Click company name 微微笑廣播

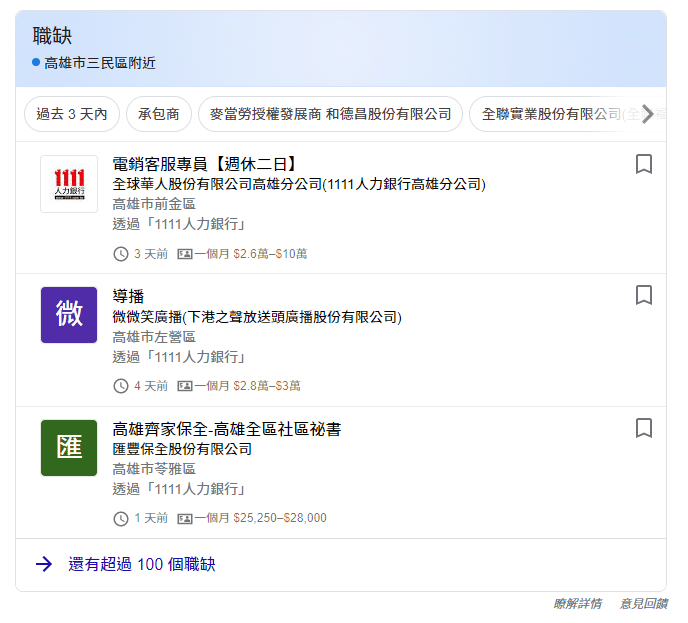(257, 317)
